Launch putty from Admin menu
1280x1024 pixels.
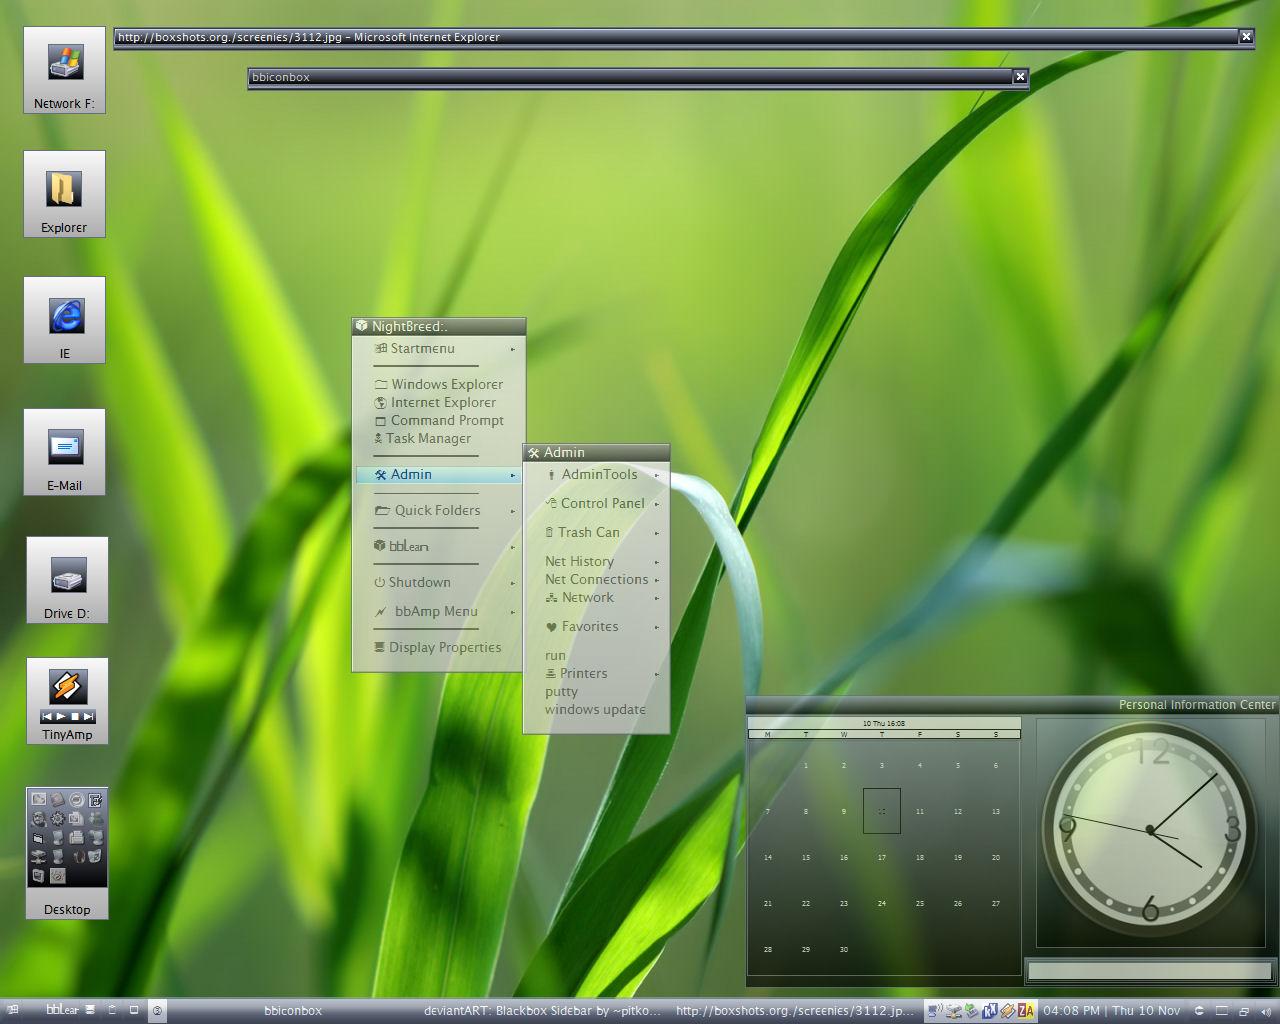[596, 691]
